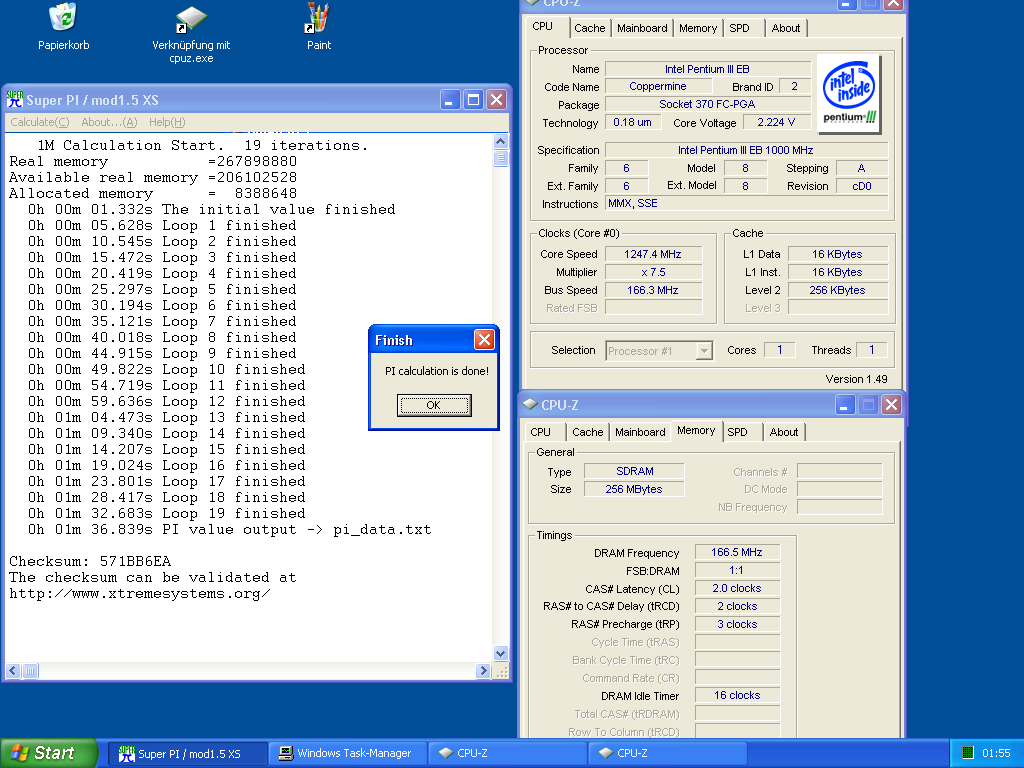
Task: Open the Mainboard tab in upper CPU-Z
Action: click(x=642, y=28)
